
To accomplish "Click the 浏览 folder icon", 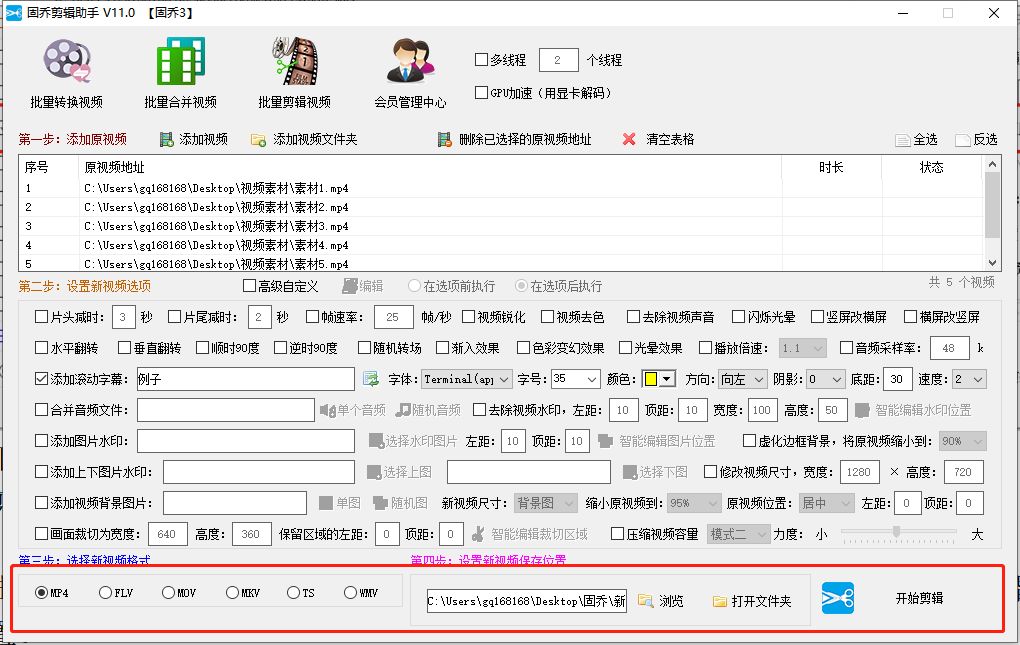I will tap(645, 601).
